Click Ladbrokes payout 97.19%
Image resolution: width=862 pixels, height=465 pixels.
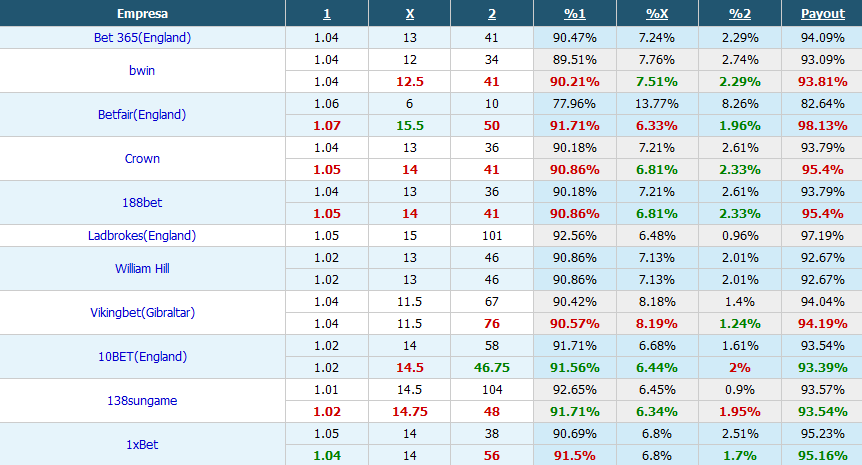coord(822,236)
